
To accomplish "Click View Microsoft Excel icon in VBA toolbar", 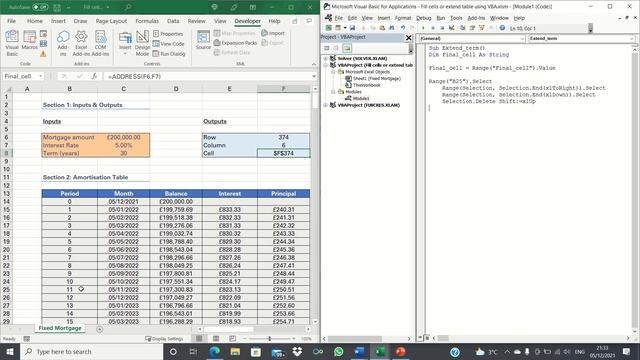I will click(x=329, y=28).
